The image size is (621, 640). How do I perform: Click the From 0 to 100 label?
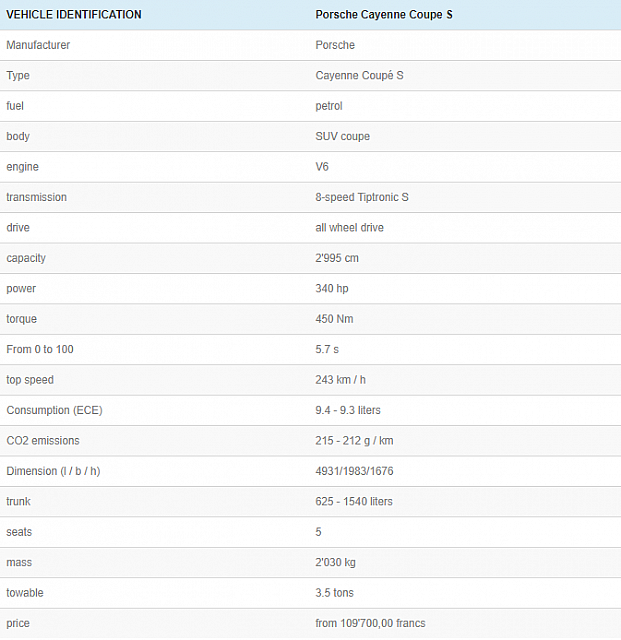pyautogui.click(x=40, y=349)
